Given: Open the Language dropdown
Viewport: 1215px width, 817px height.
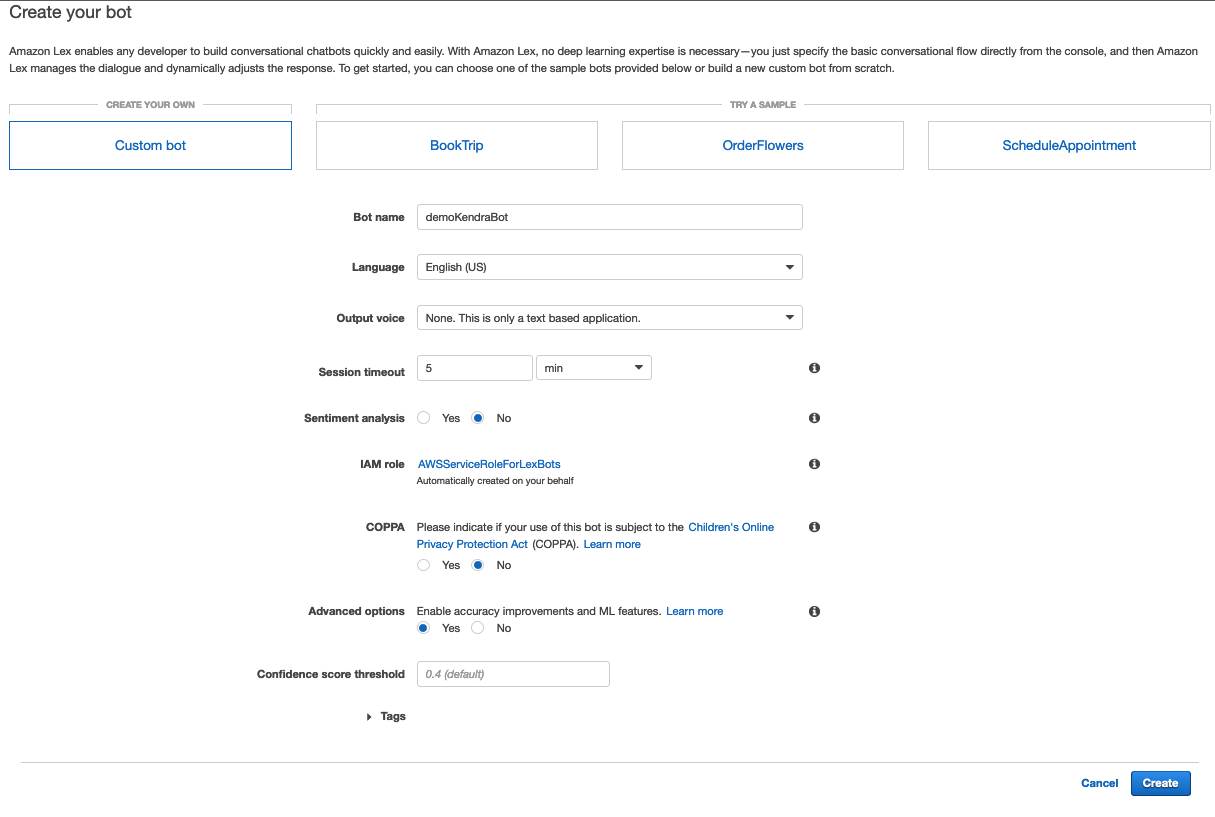Looking at the screenshot, I should (610, 267).
